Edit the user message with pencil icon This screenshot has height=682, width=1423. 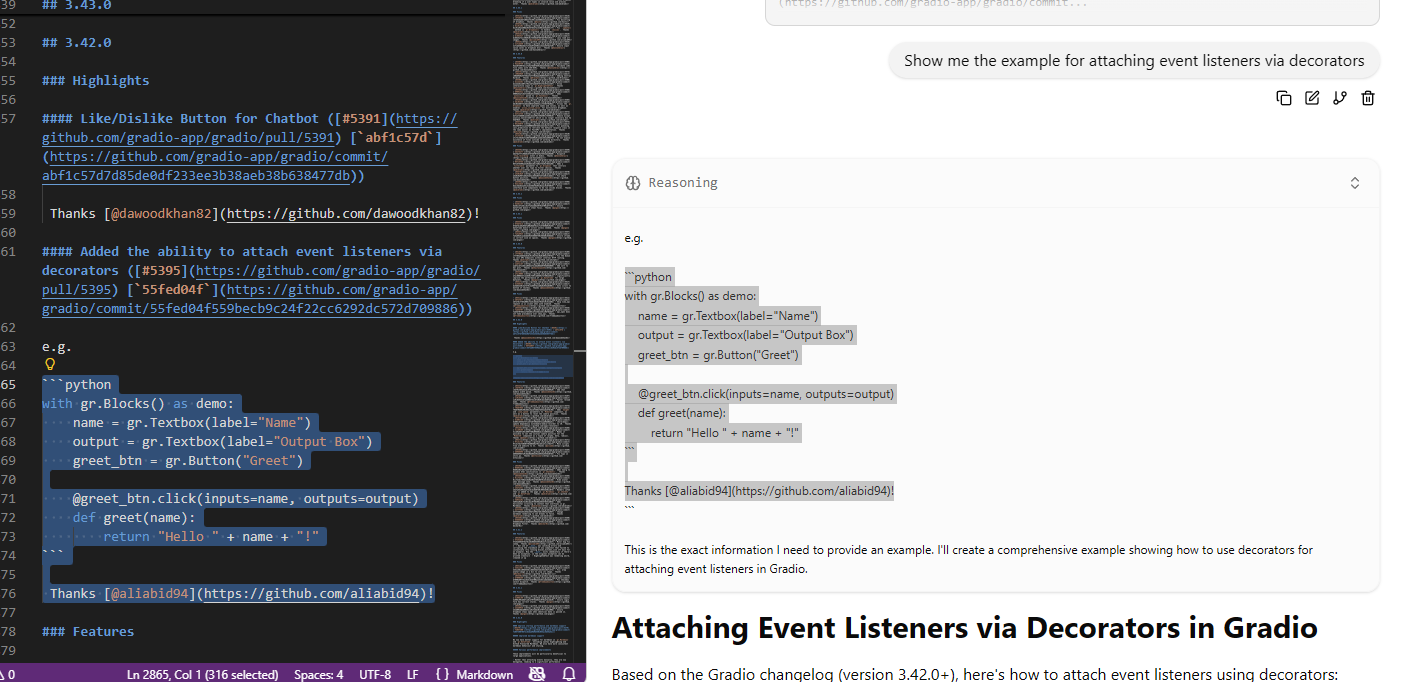1312,98
